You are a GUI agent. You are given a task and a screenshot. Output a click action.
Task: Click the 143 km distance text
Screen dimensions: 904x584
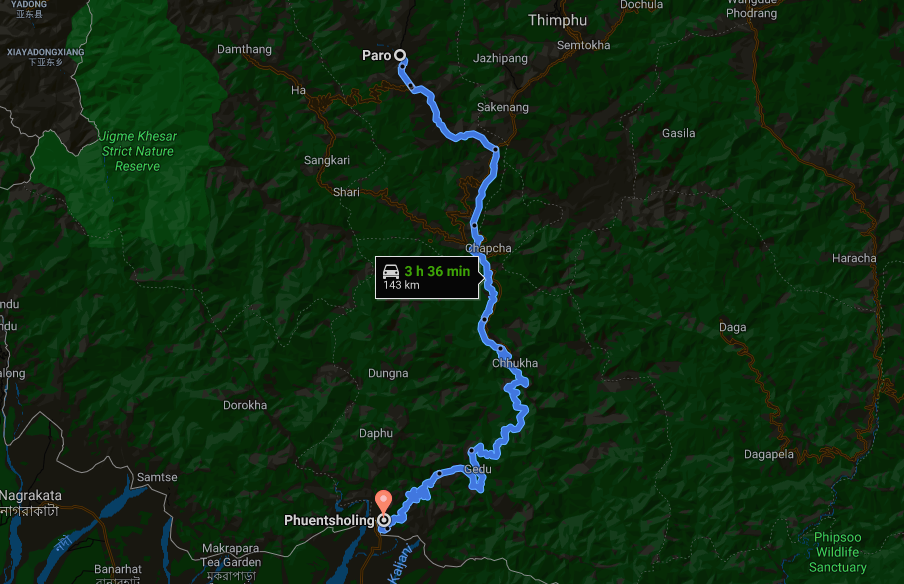(x=401, y=285)
